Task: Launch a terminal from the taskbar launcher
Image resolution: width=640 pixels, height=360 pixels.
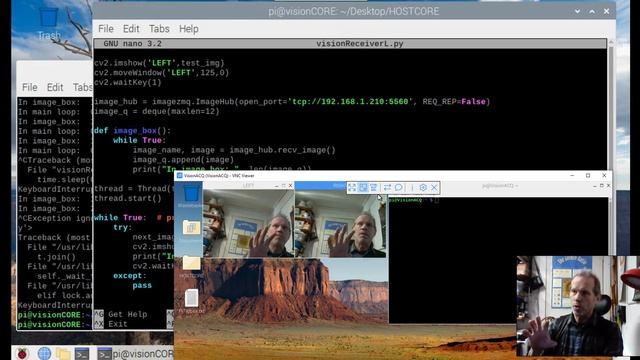Action: click(82, 353)
